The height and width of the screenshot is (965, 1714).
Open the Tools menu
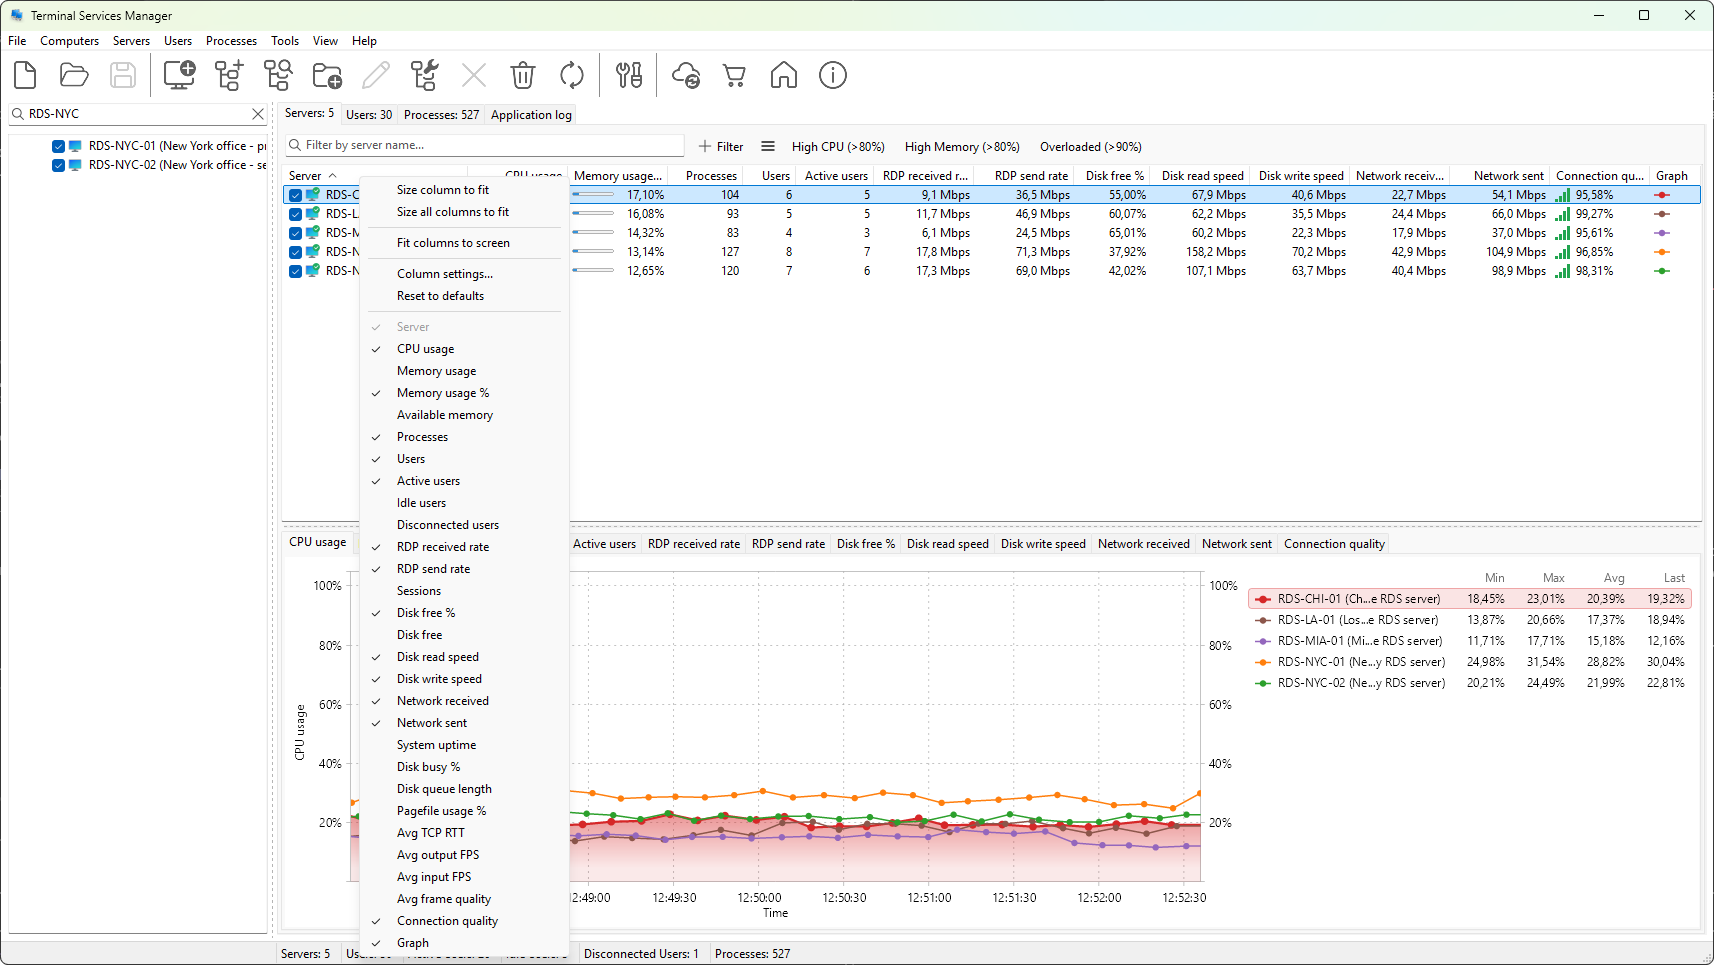[285, 41]
